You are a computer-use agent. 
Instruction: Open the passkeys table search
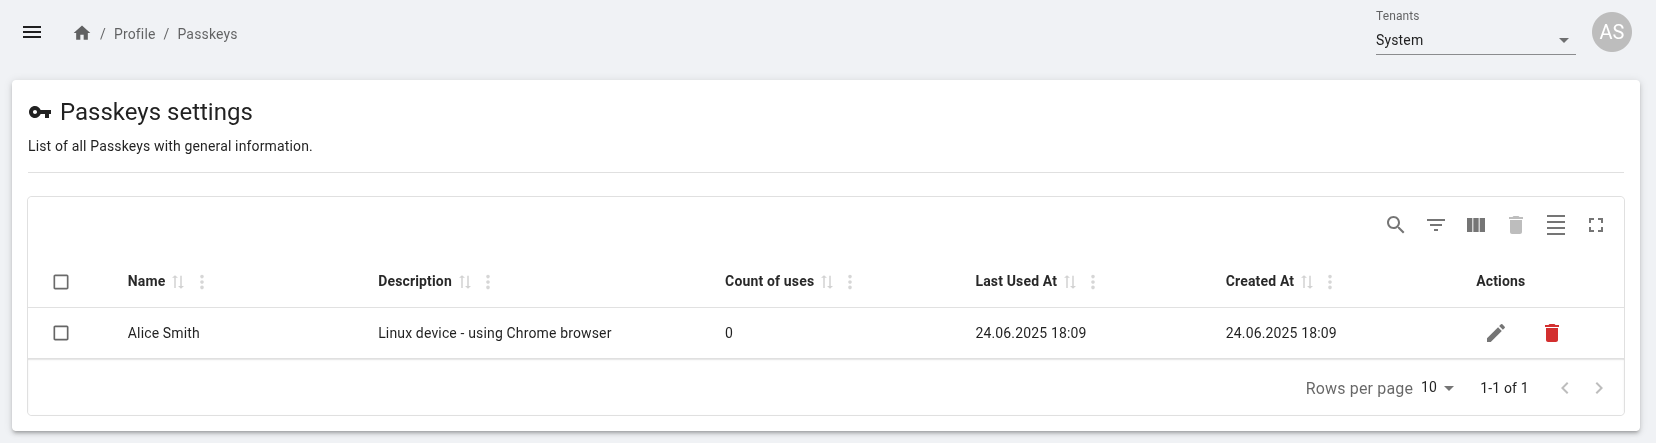(1395, 225)
